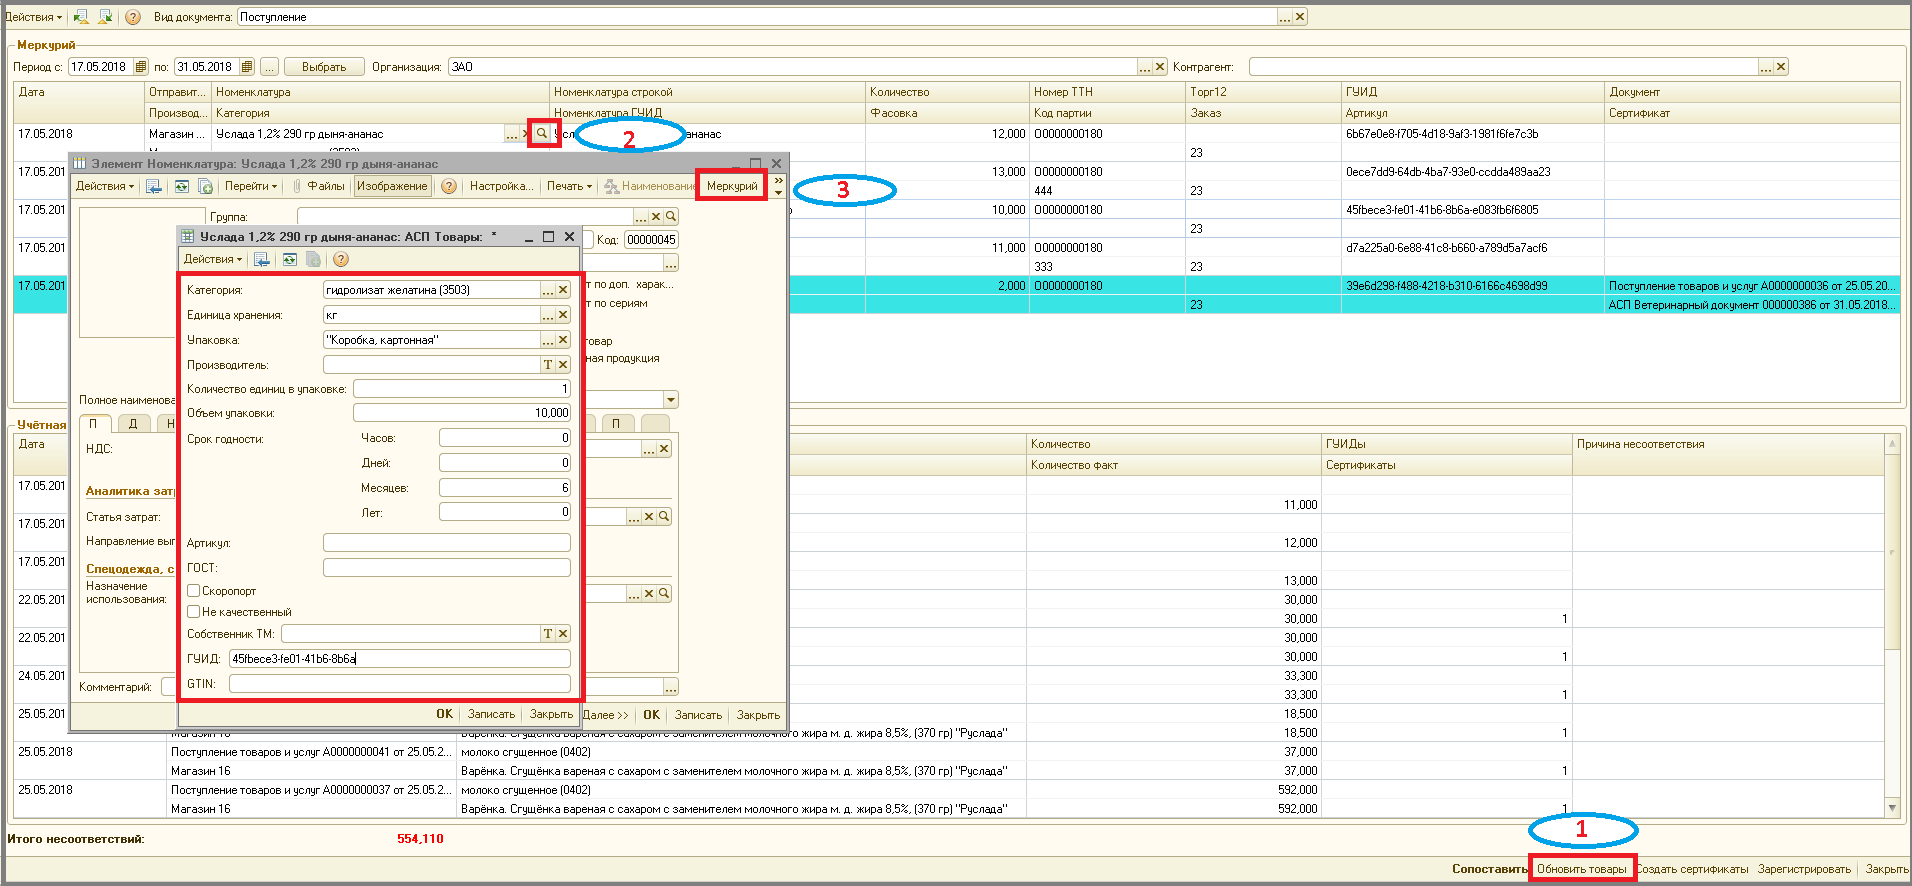Click the magnifier next to the Группа field
1912x886 pixels.
(x=671, y=216)
